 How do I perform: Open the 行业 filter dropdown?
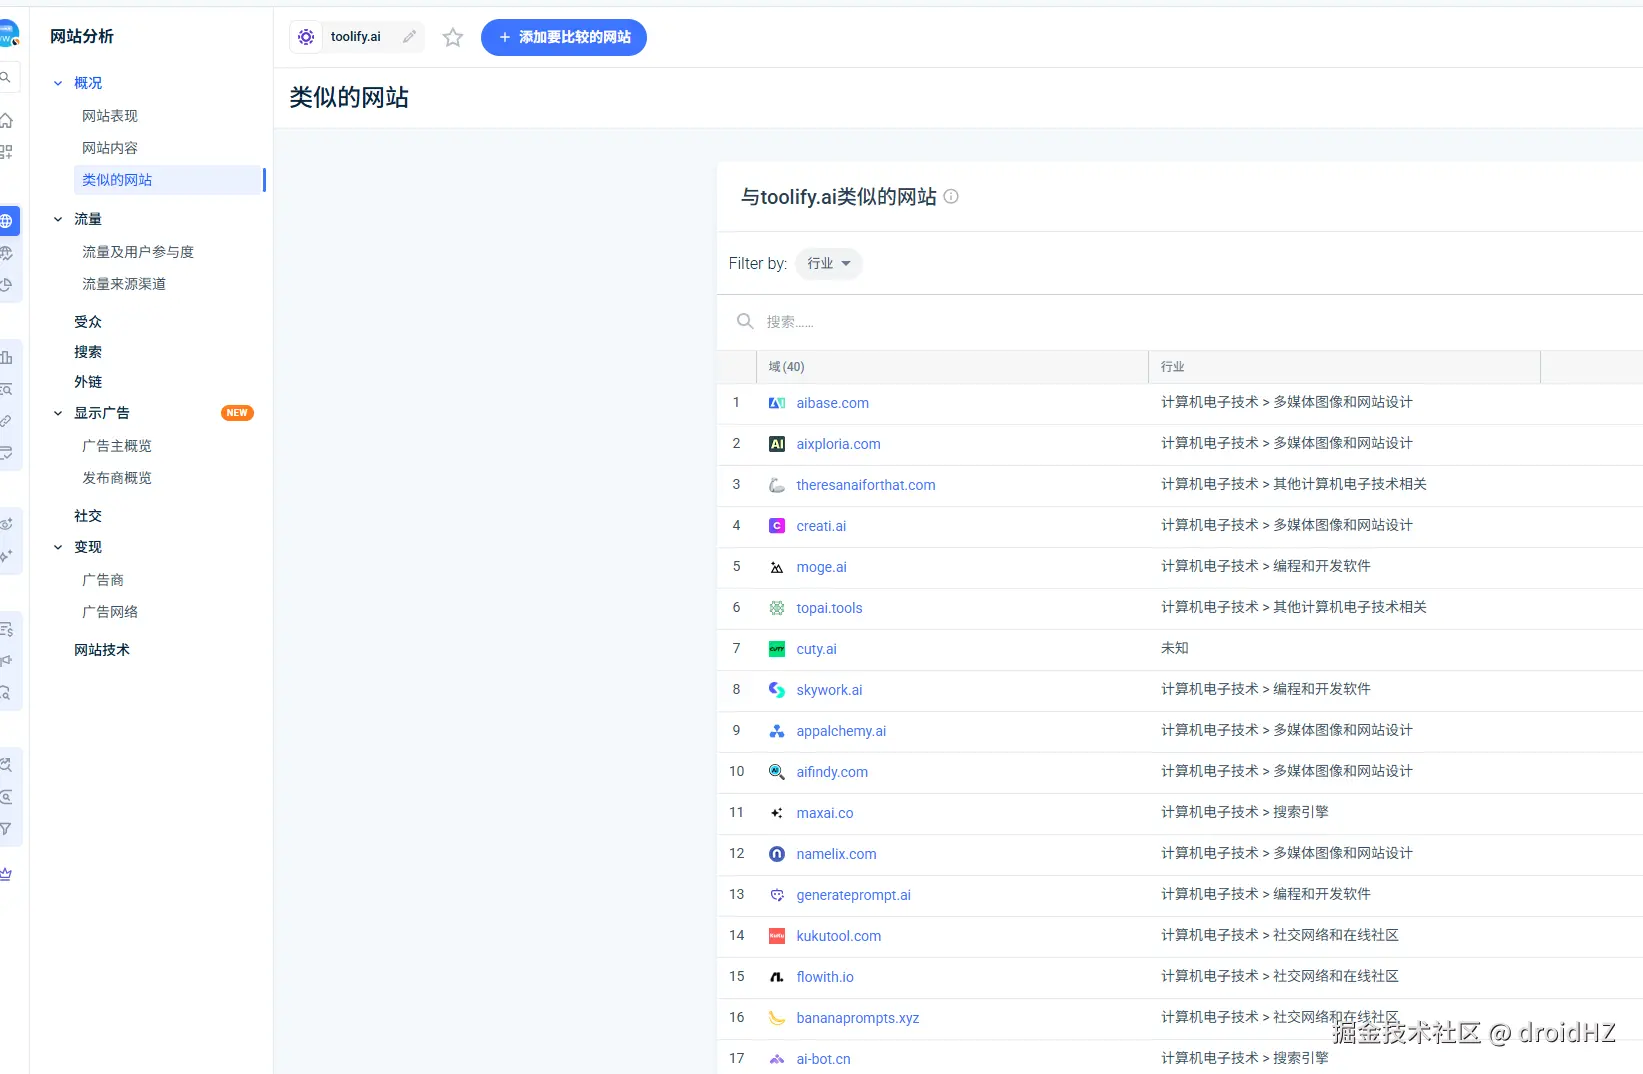(829, 263)
